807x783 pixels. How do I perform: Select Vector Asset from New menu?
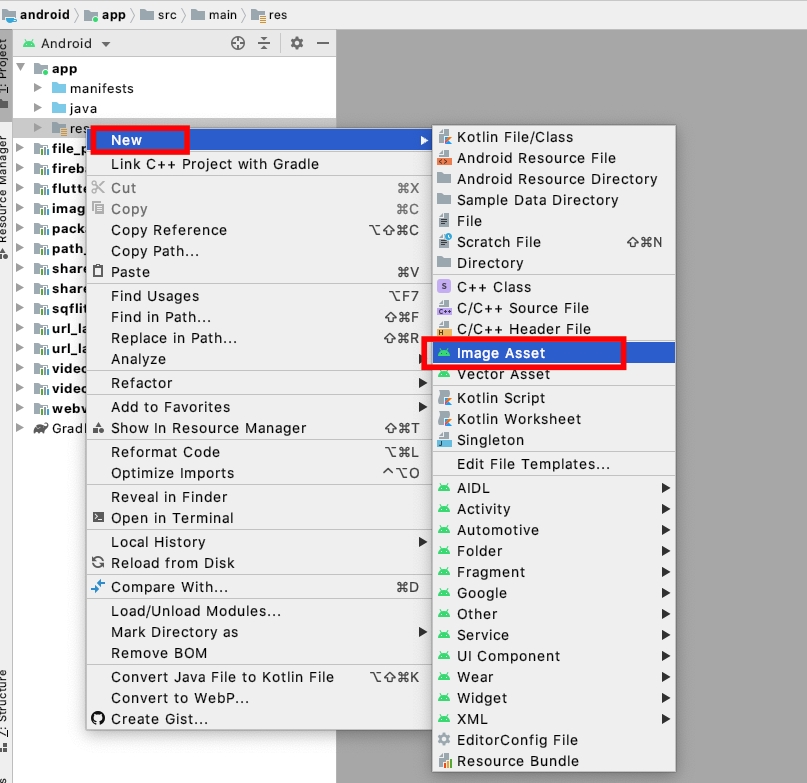pos(503,374)
